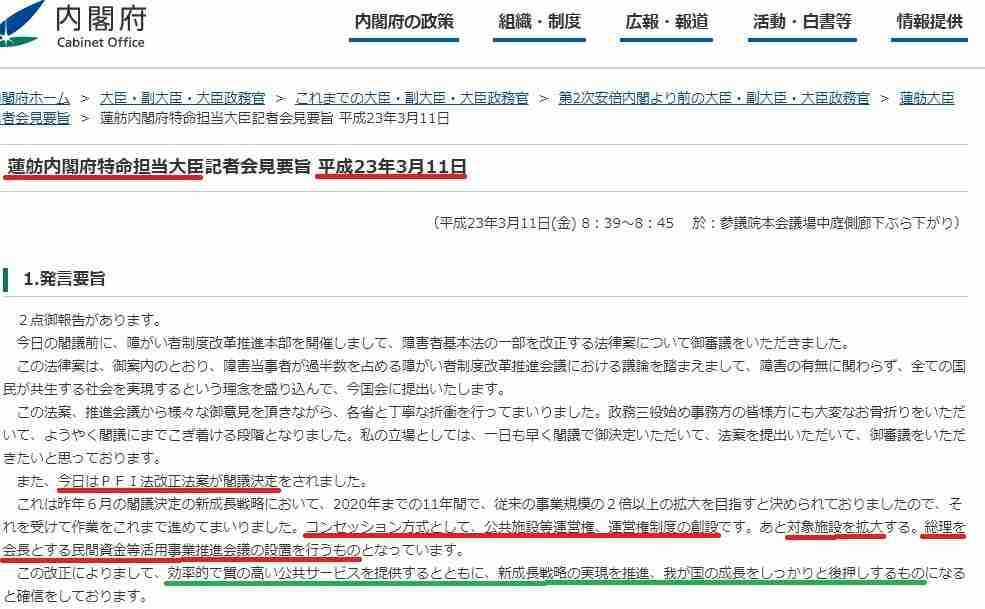Click the Cabinet Office green leaf logo
Screen dimensions: 985x609
click(20, 22)
